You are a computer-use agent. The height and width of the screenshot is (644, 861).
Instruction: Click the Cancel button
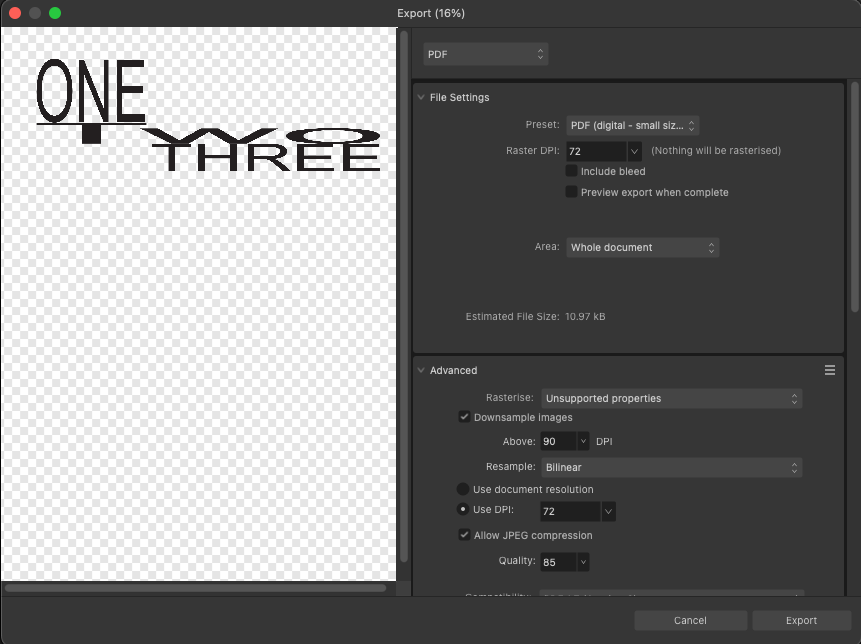690,621
